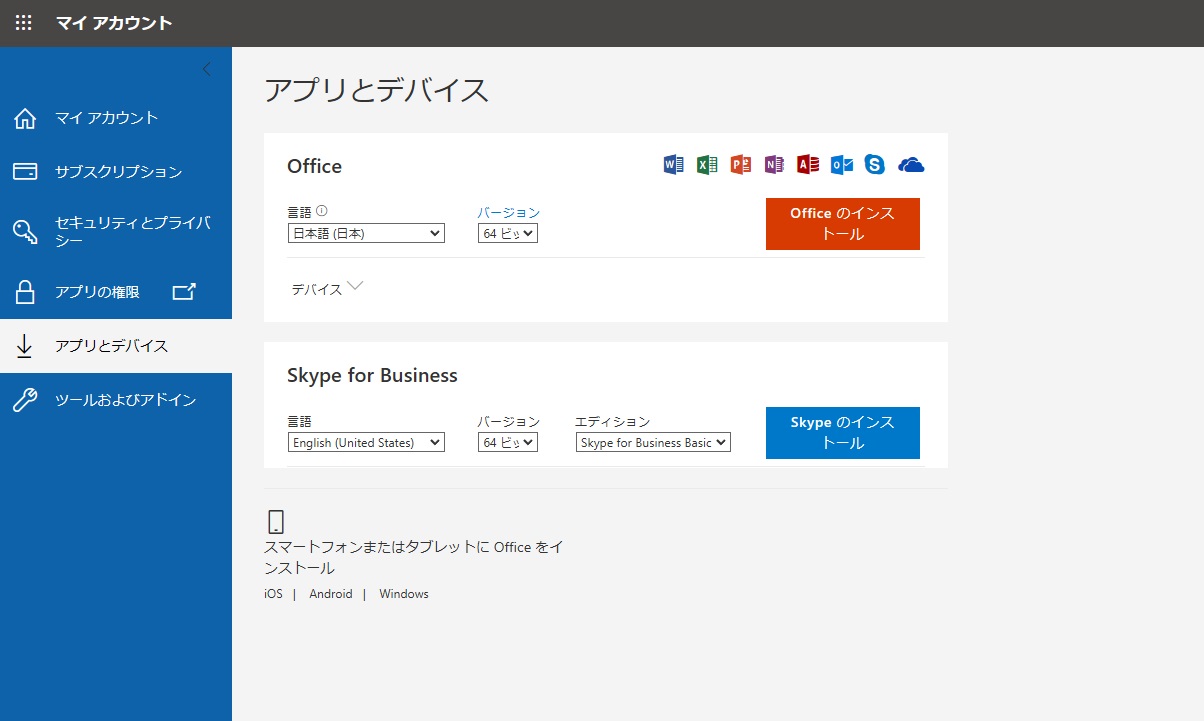Click the エディション label
Image resolution: width=1204 pixels, height=721 pixels.
[x=612, y=421]
